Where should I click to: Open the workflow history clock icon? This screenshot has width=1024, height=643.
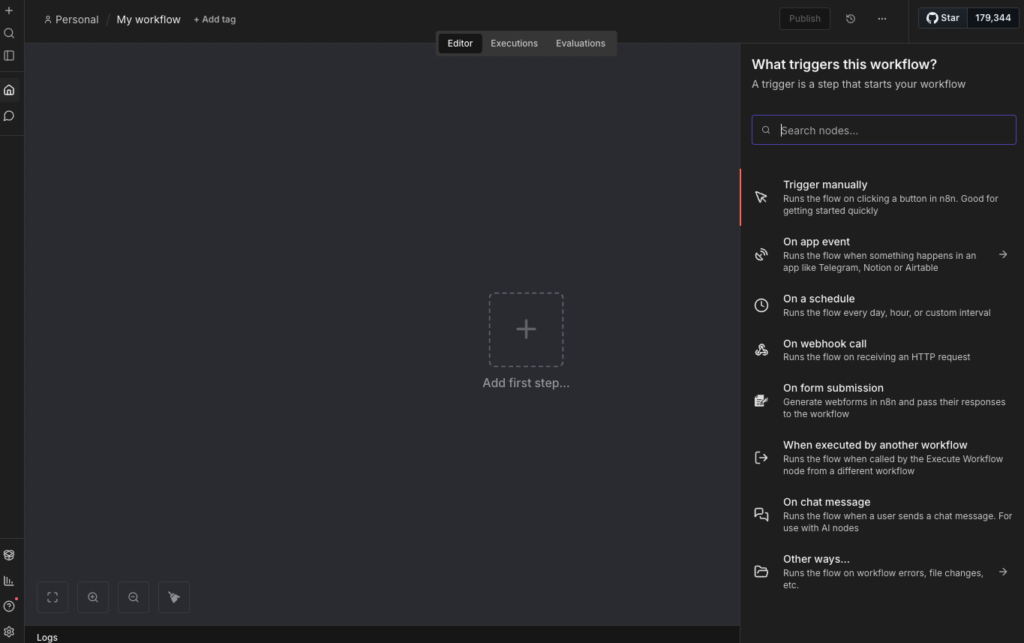[x=850, y=18]
